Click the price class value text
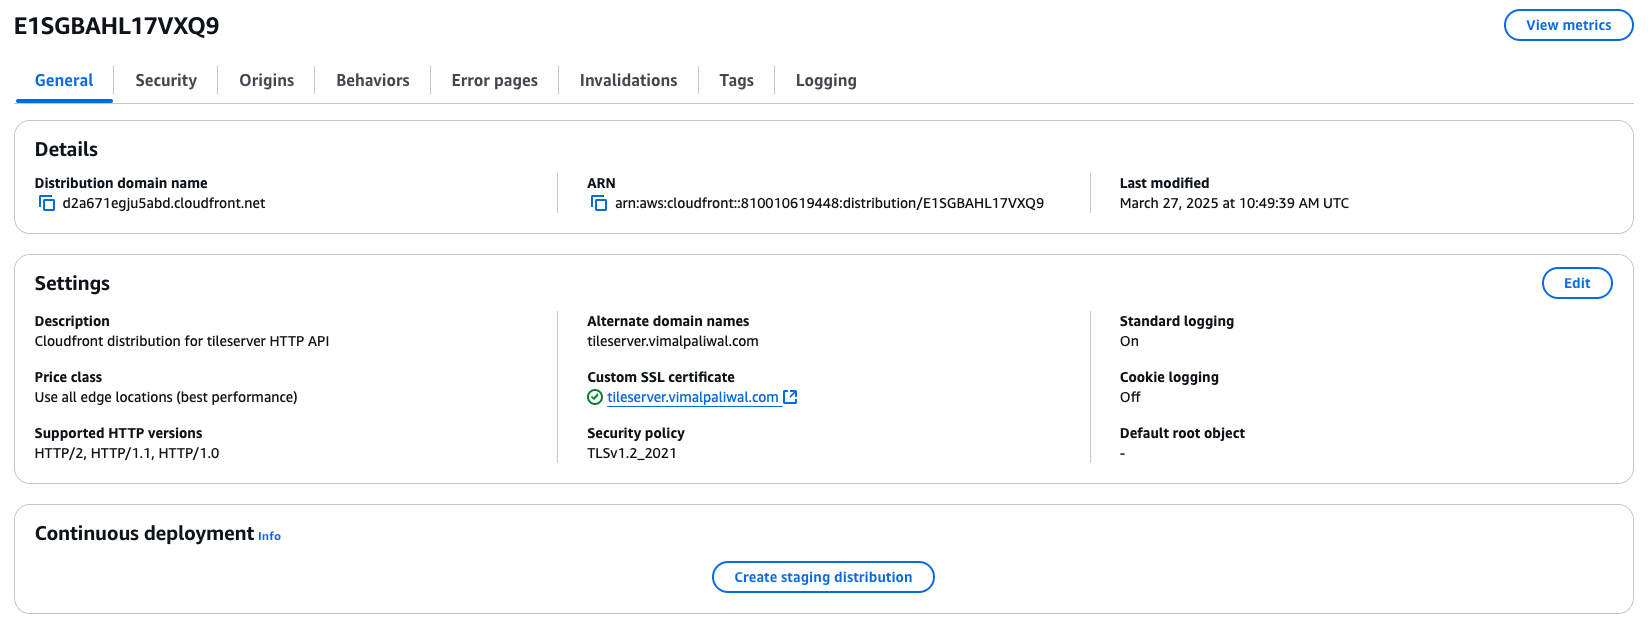 coord(166,397)
